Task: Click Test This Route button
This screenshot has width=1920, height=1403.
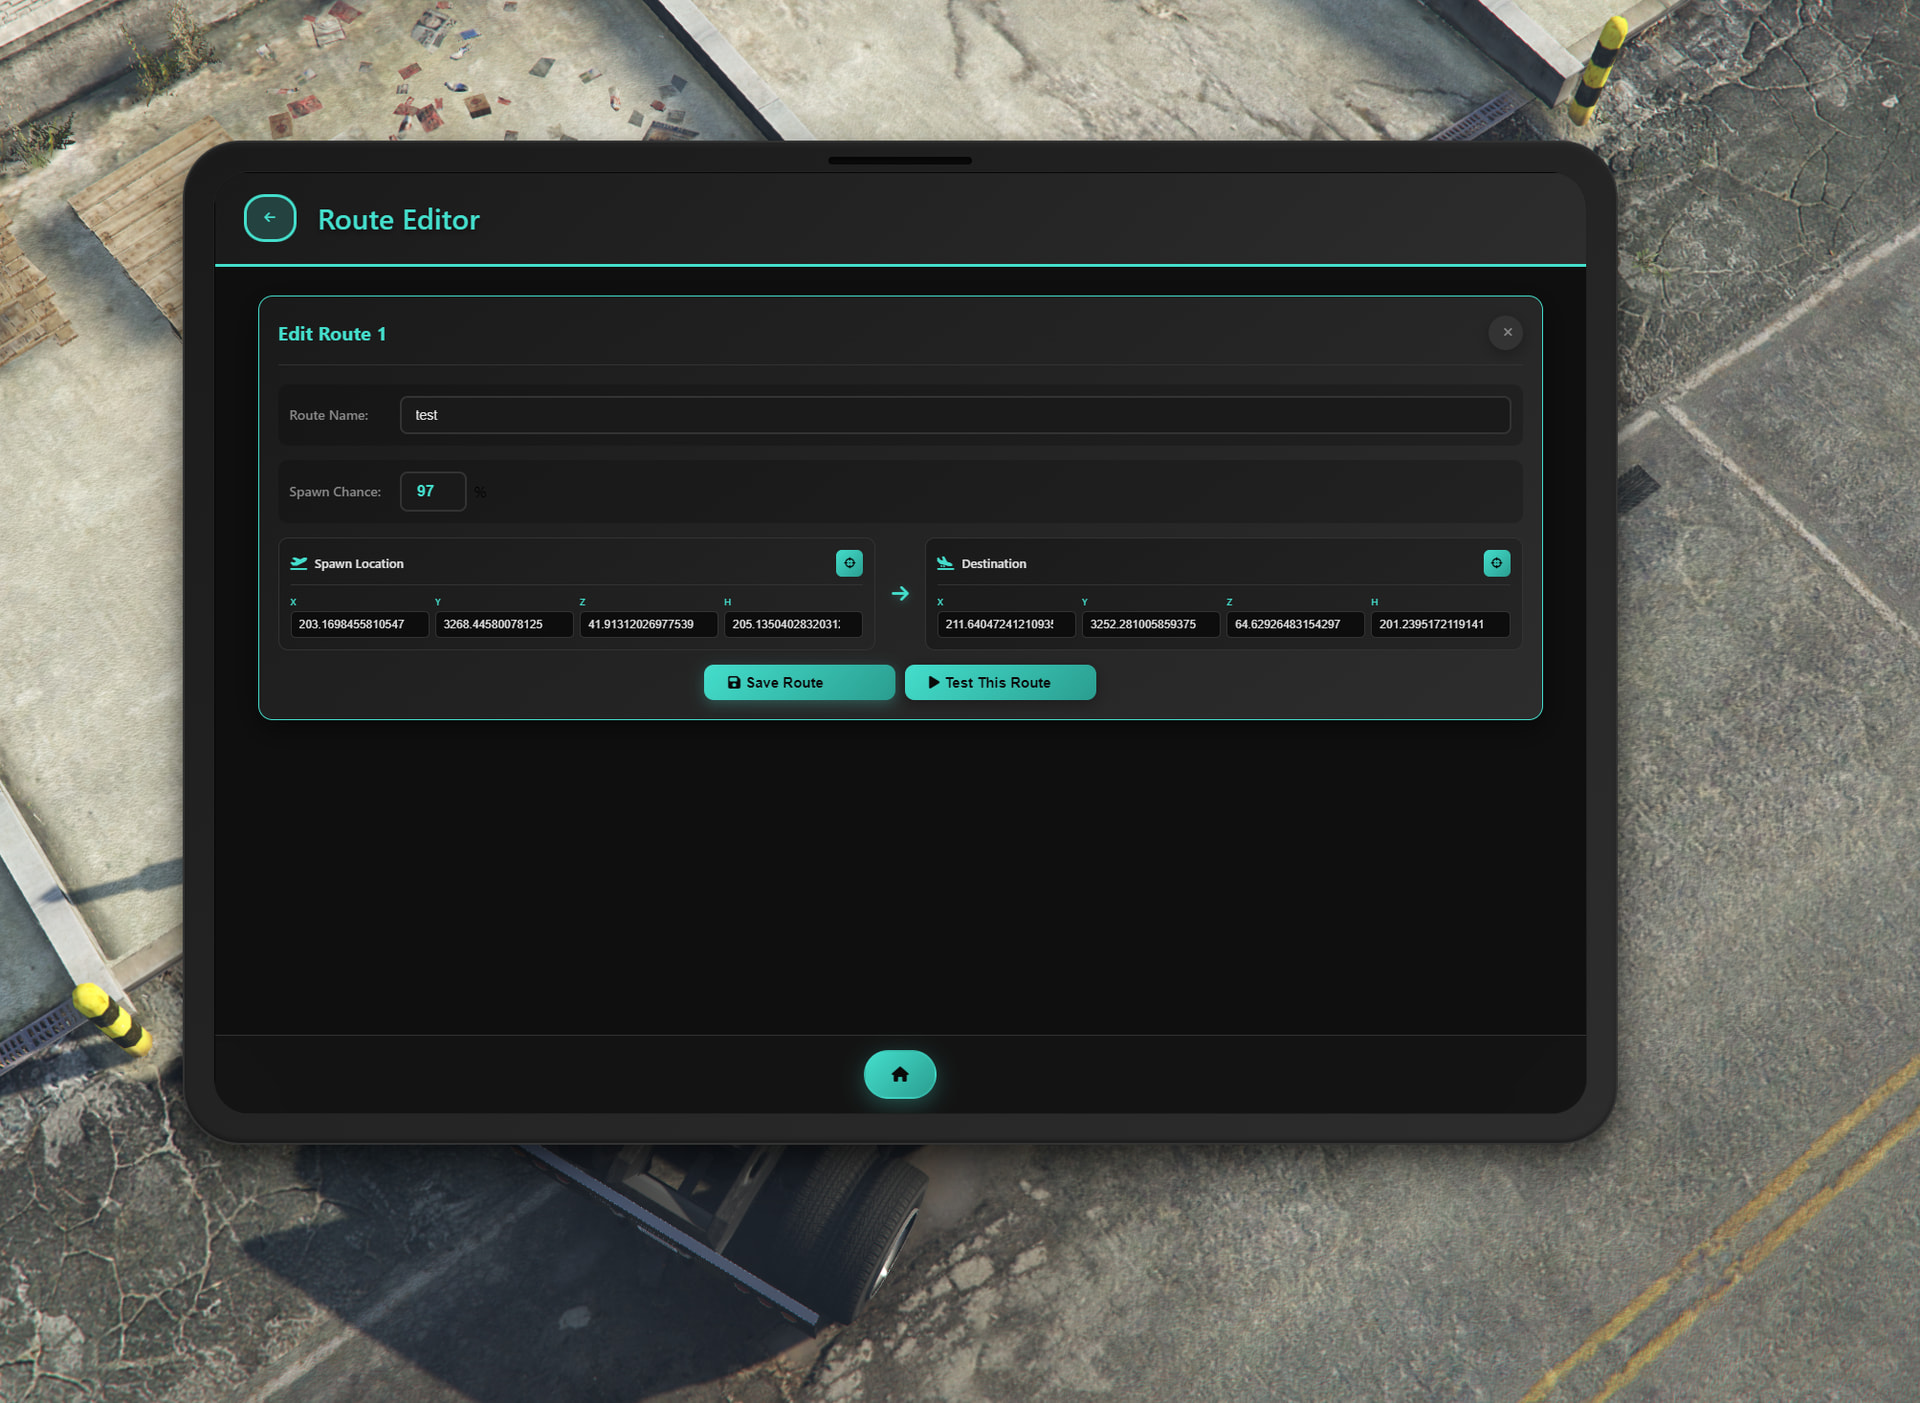Action: (x=1000, y=682)
